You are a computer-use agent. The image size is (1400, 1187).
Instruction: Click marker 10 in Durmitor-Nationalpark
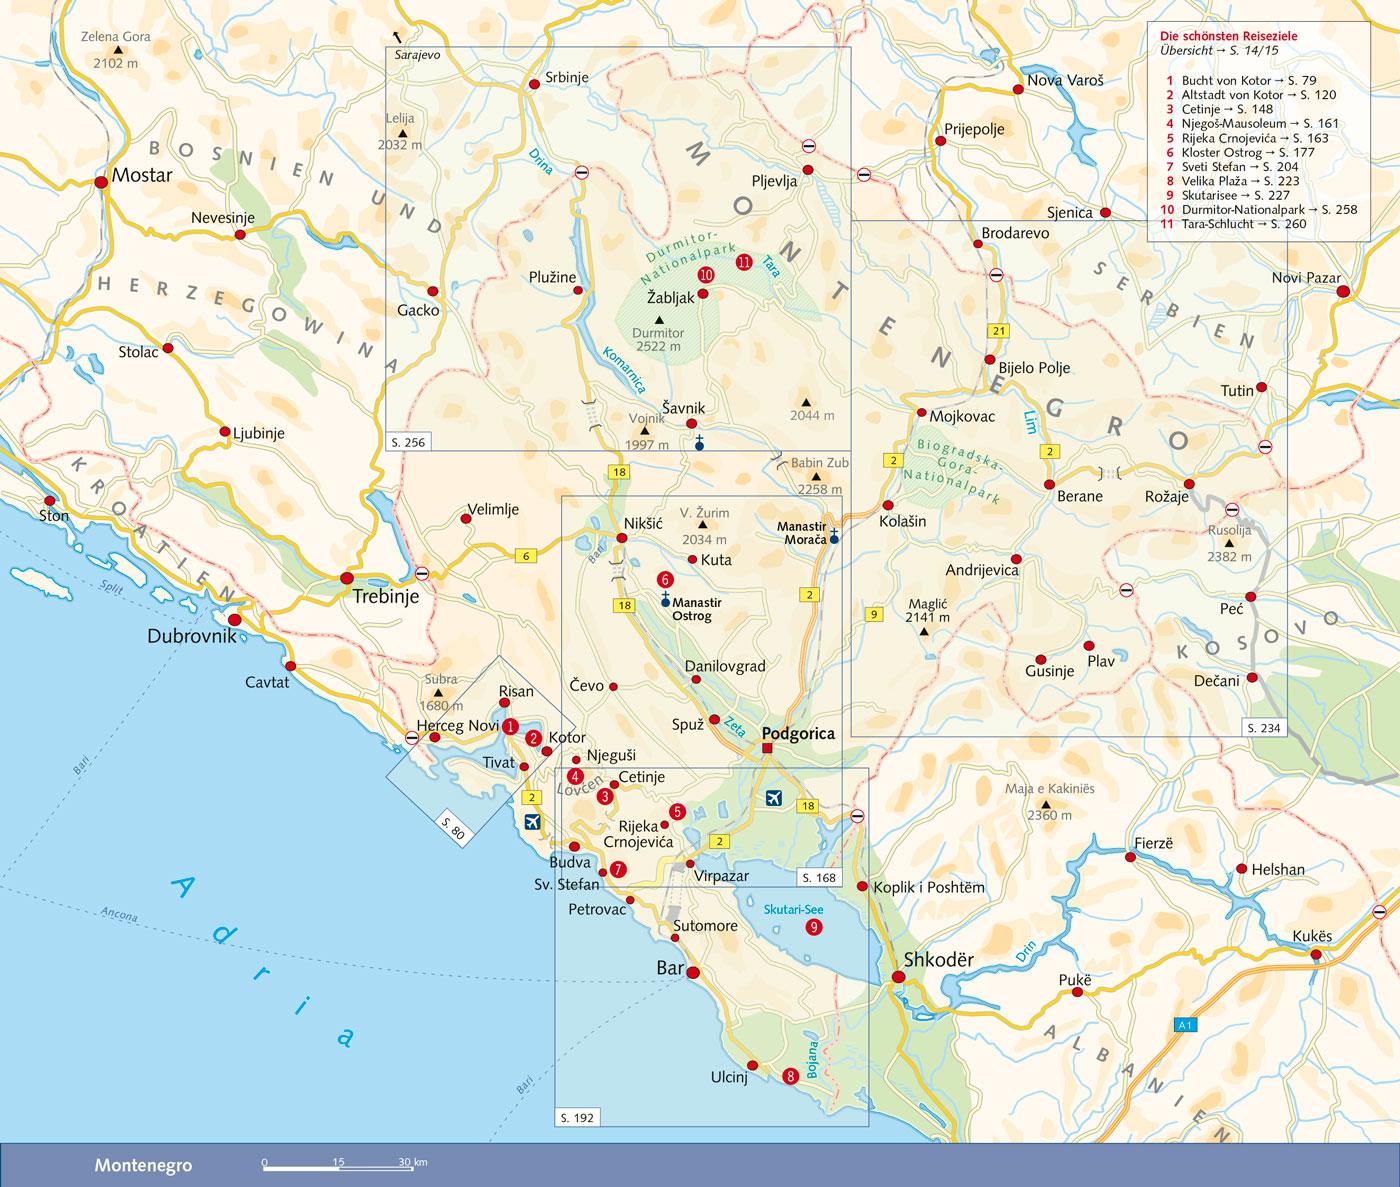point(706,274)
